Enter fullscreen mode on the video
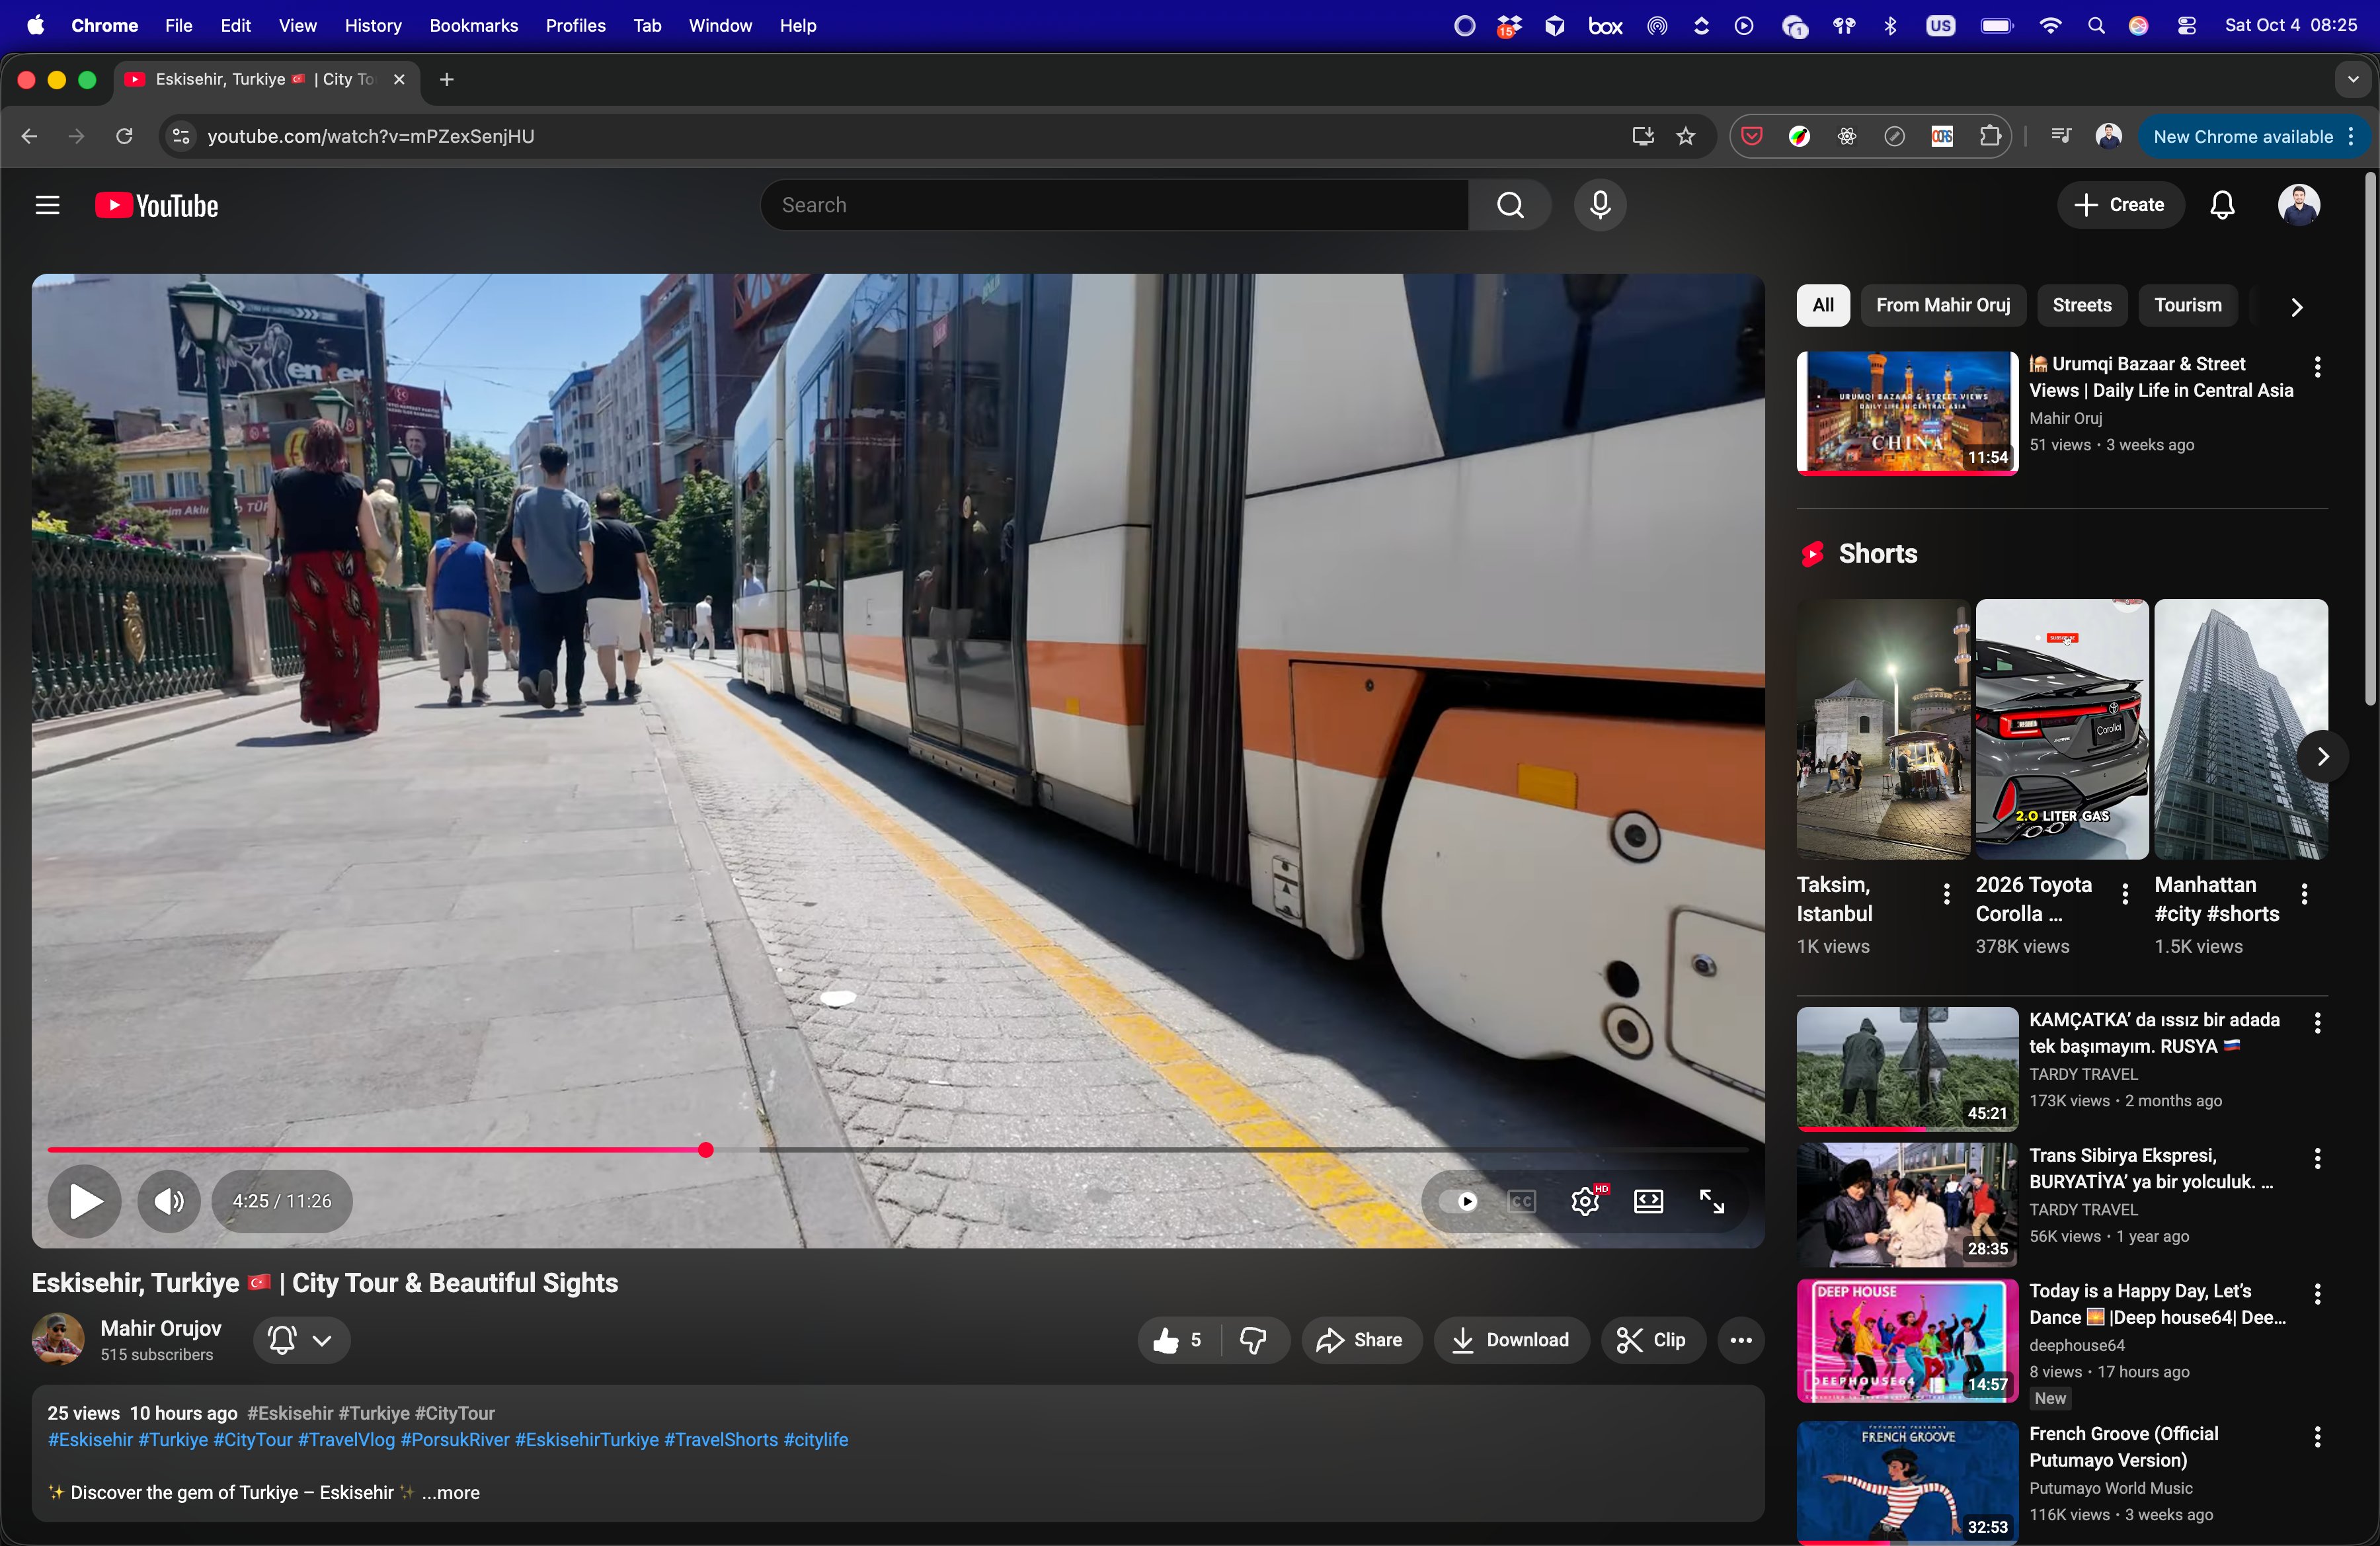This screenshot has width=2380, height=1546. [1712, 1201]
